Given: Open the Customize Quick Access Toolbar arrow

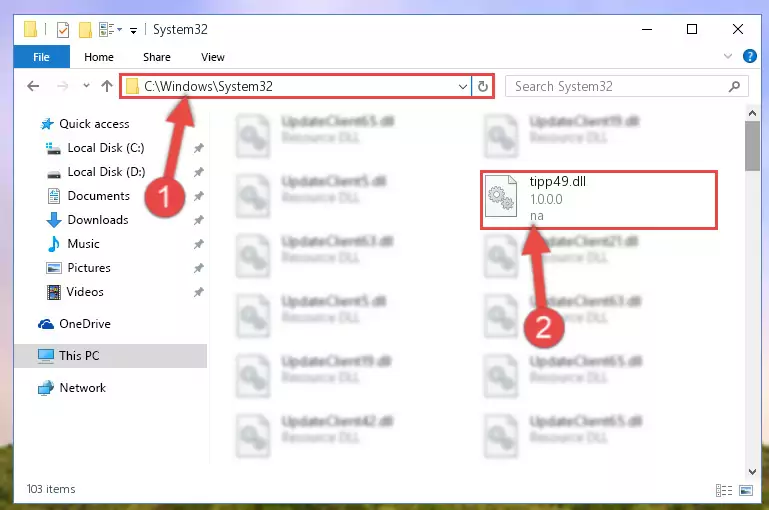Looking at the screenshot, I should click(133, 30).
